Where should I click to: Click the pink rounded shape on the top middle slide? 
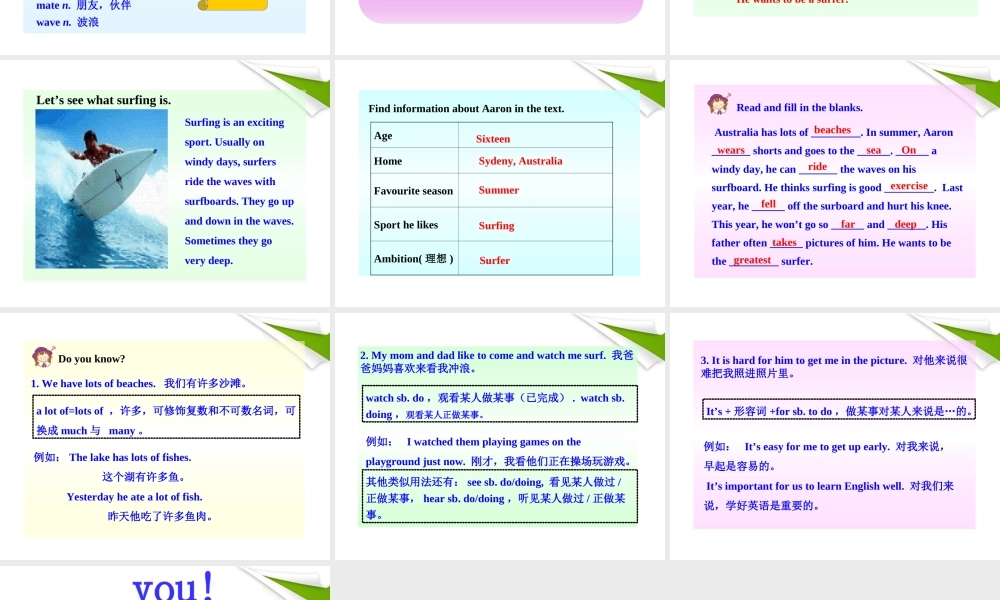pos(501,11)
